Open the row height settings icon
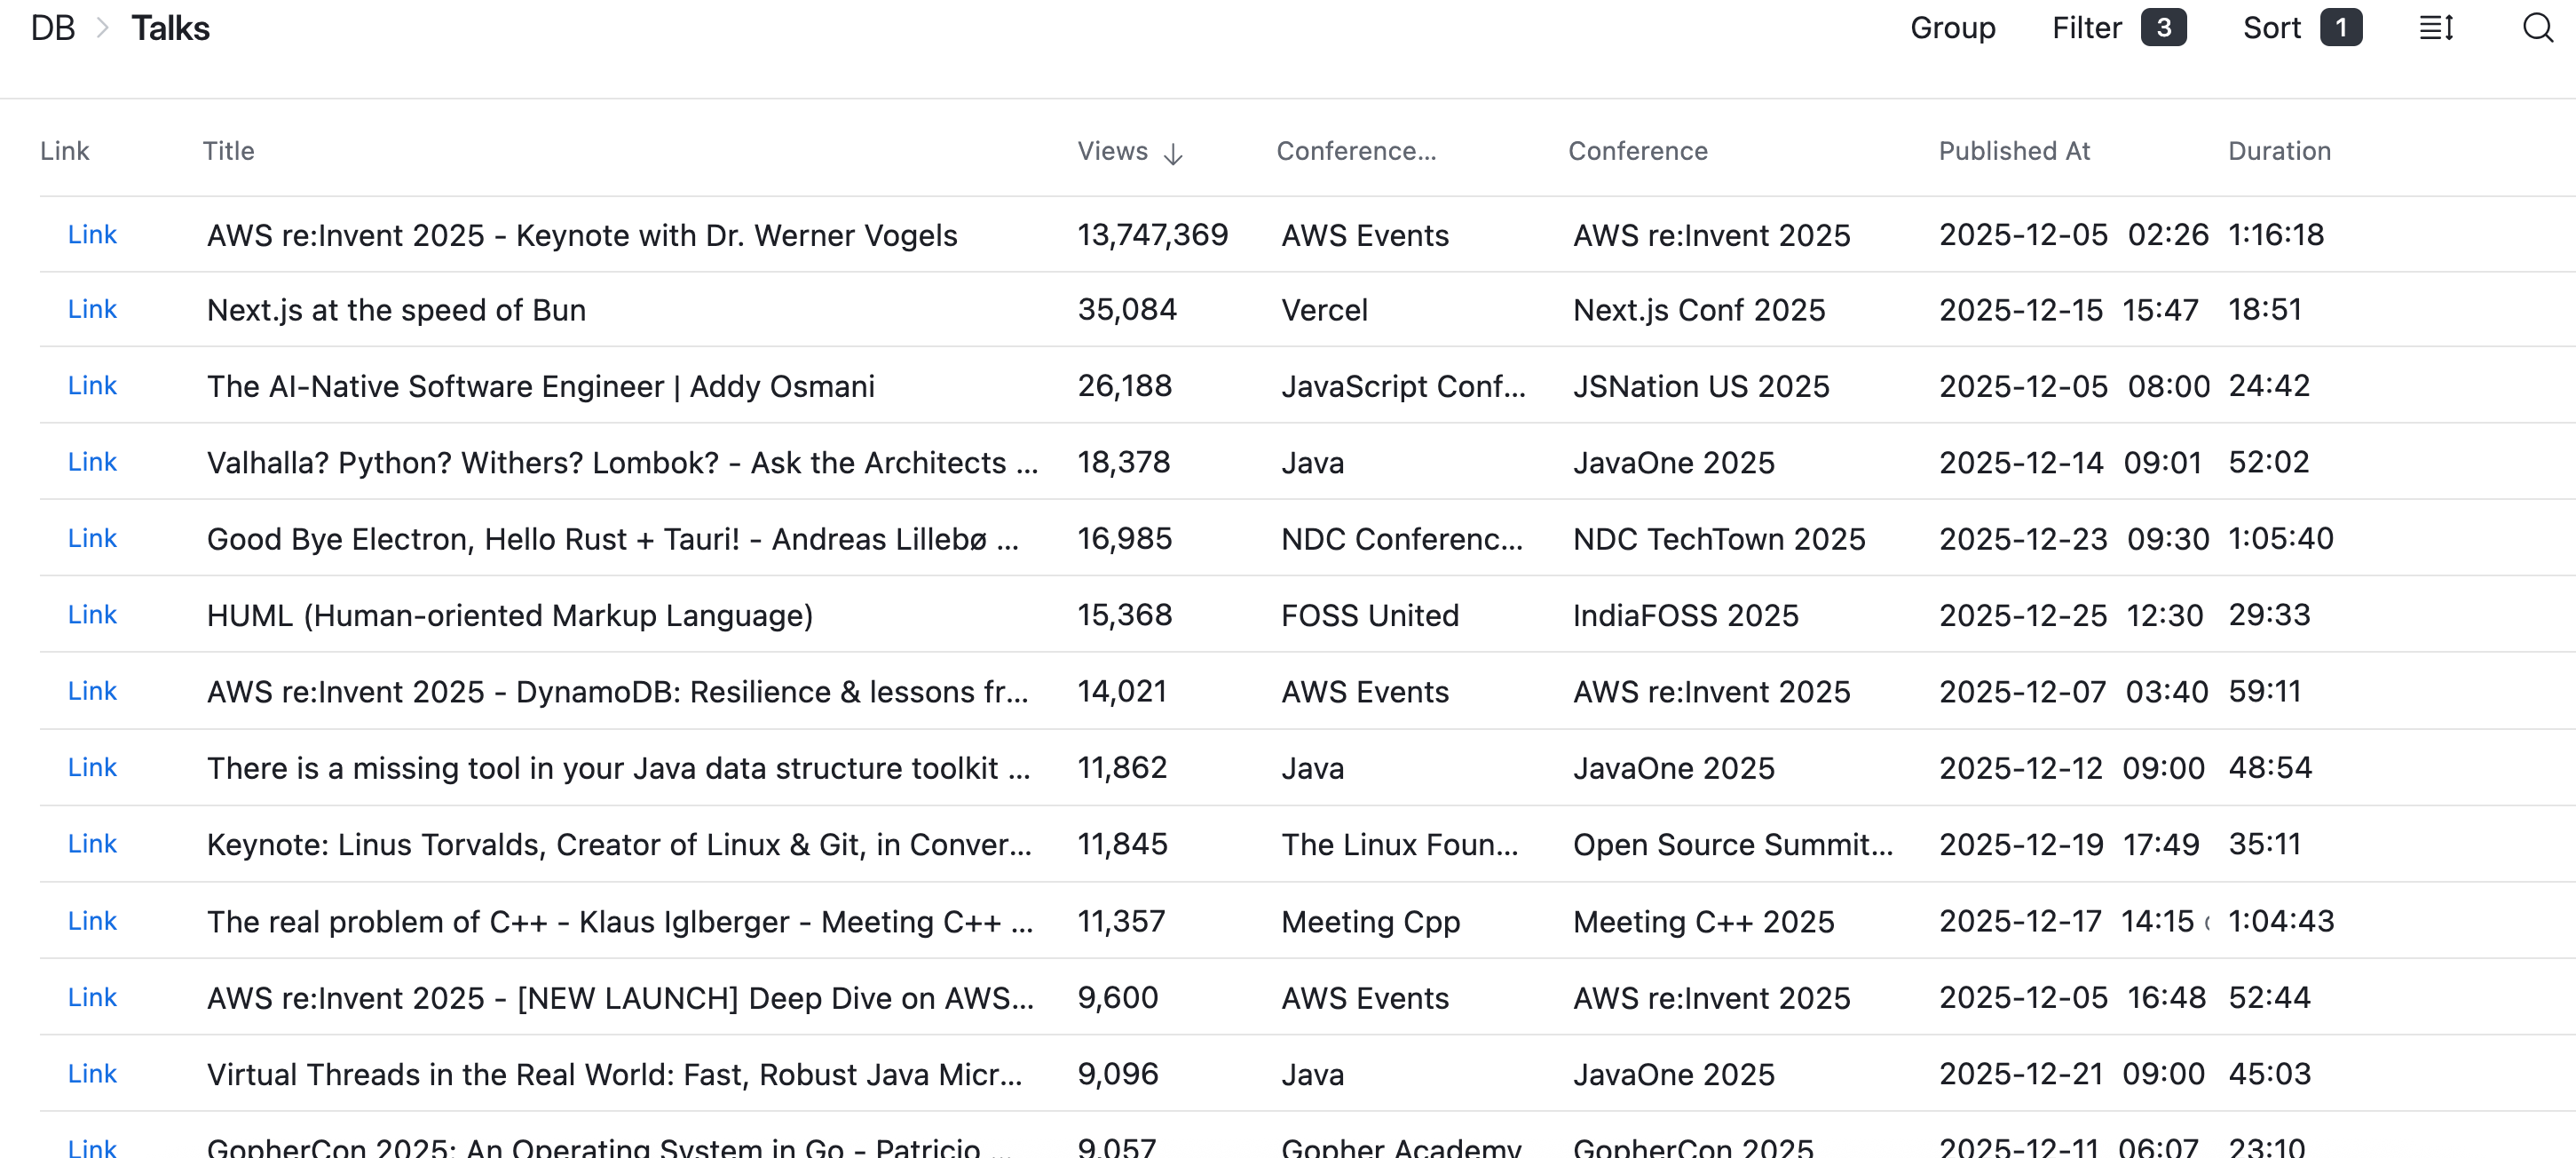The height and width of the screenshot is (1158, 2576). pyautogui.click(x=2436, y=28)
